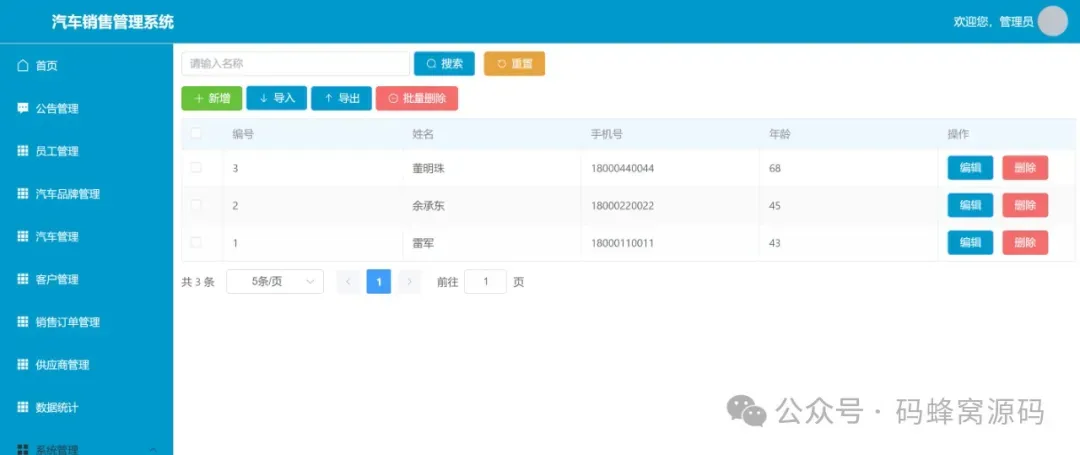
Task: Click the name cell 雷军
Action: (x=423, y=242)
